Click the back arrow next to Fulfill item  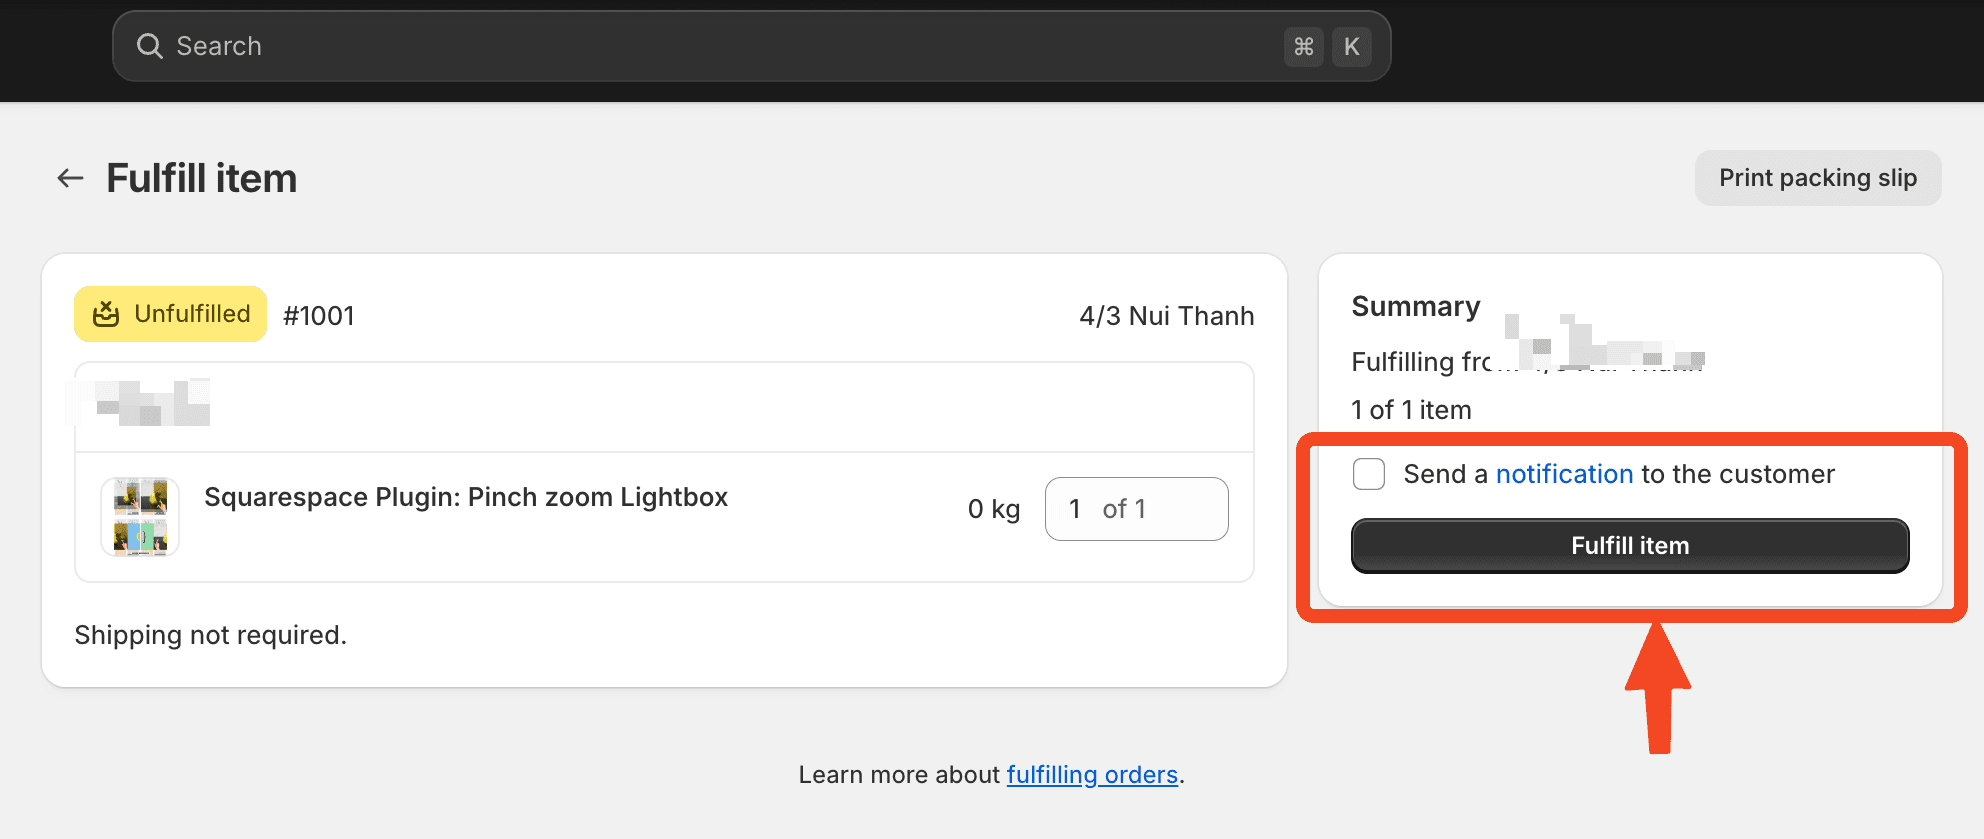click(70, 179)
